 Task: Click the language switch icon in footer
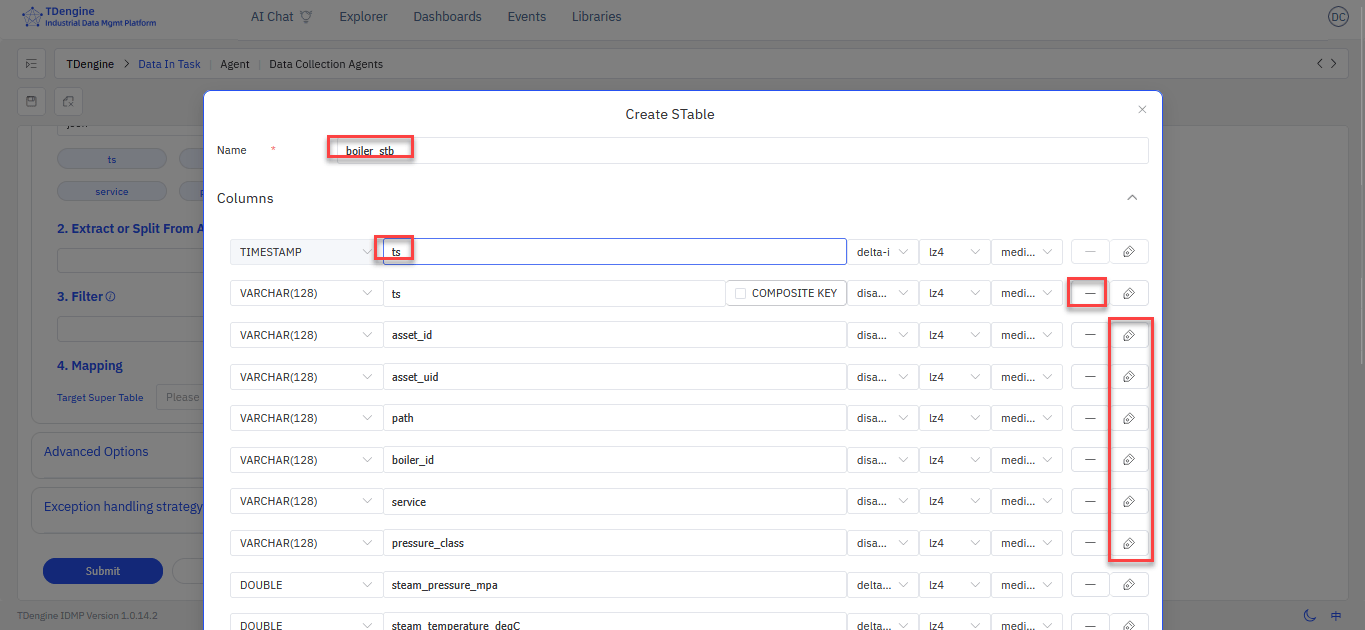point(1336,616)
